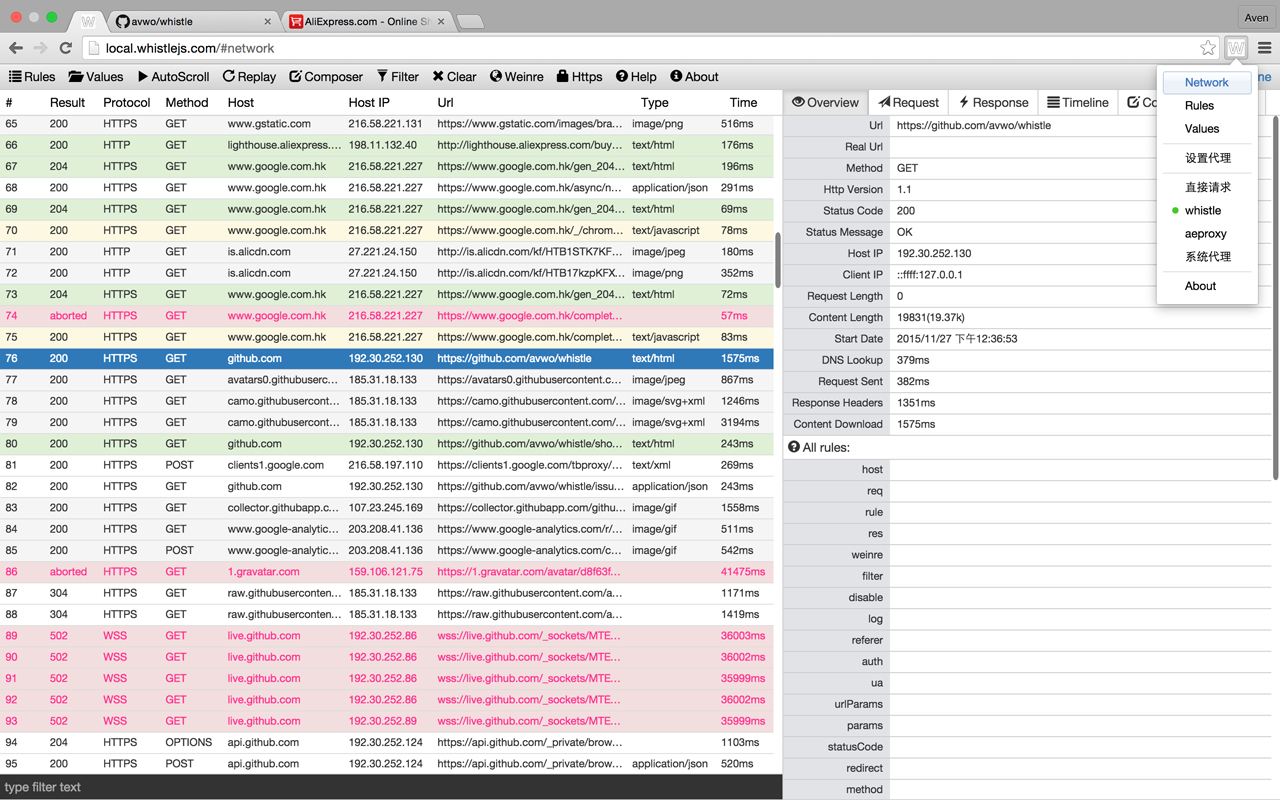Choose 直接请求 proxy option
The image size is (1280, 800).
click(x=1207, y=187)
